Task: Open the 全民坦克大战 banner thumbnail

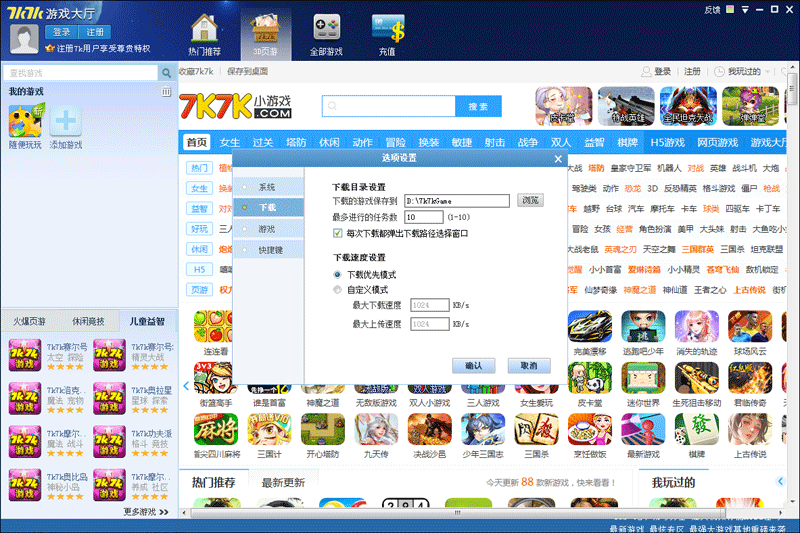Action: coord(688,106)
